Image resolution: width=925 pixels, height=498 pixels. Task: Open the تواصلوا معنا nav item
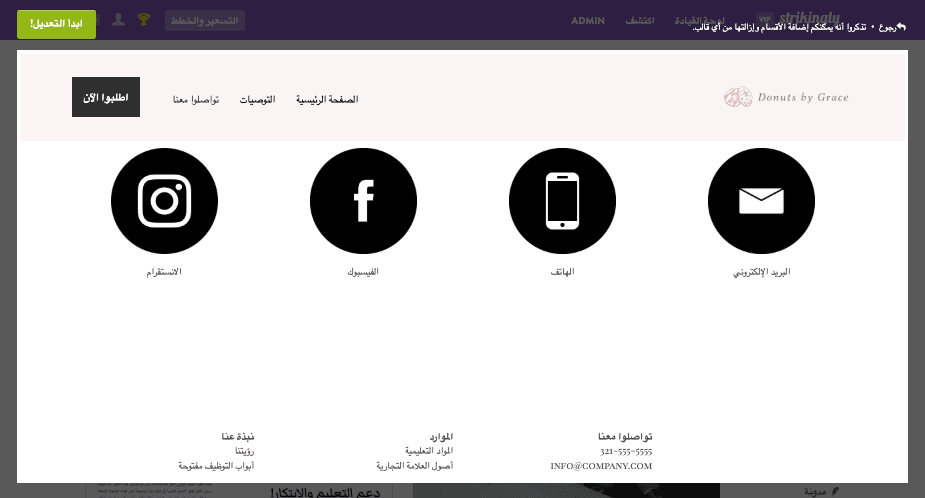[196, 99]
